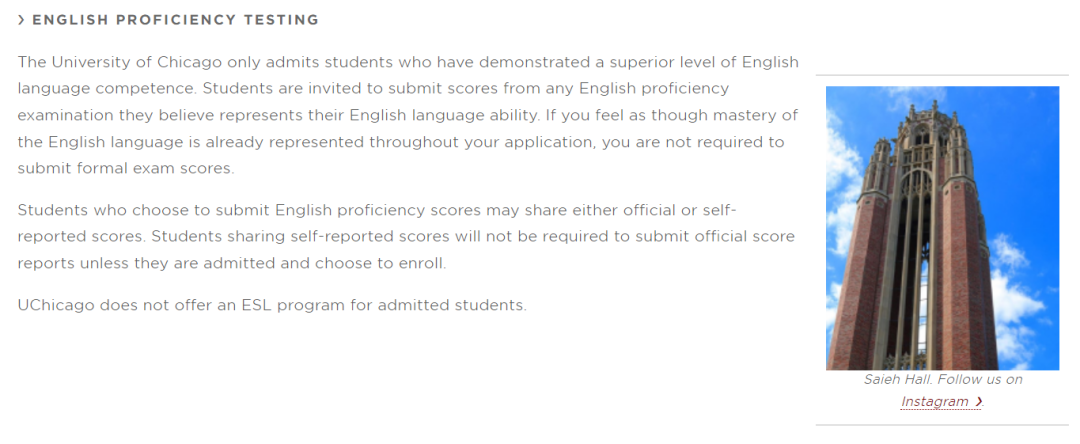The image size is (1080, 444).
Task: Click the words University of Chicago in first line
Action: (x=137, y=62)
